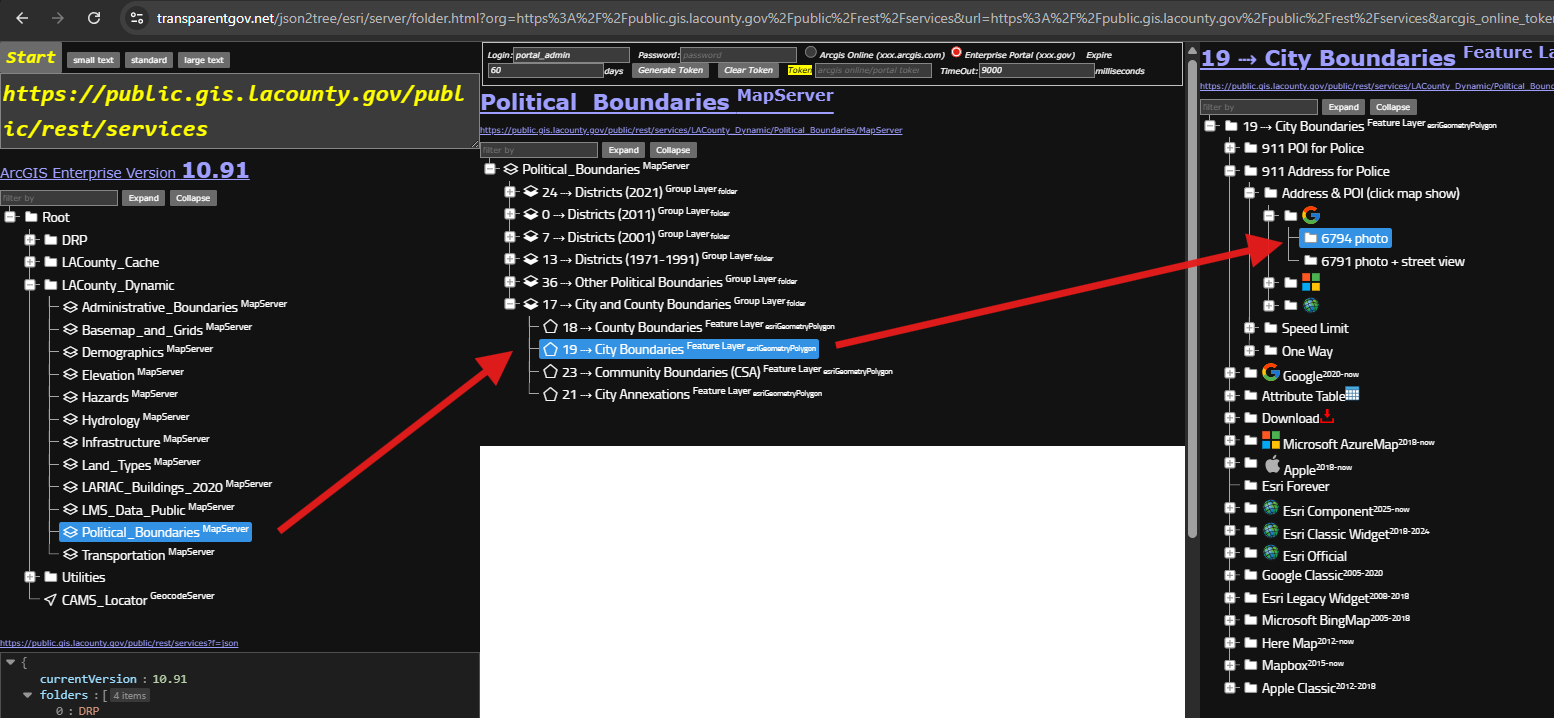1554x718 pixels.
Task: Select the Arcgis Online radio button
Action: pyautogui.click(x=811, y=53)
